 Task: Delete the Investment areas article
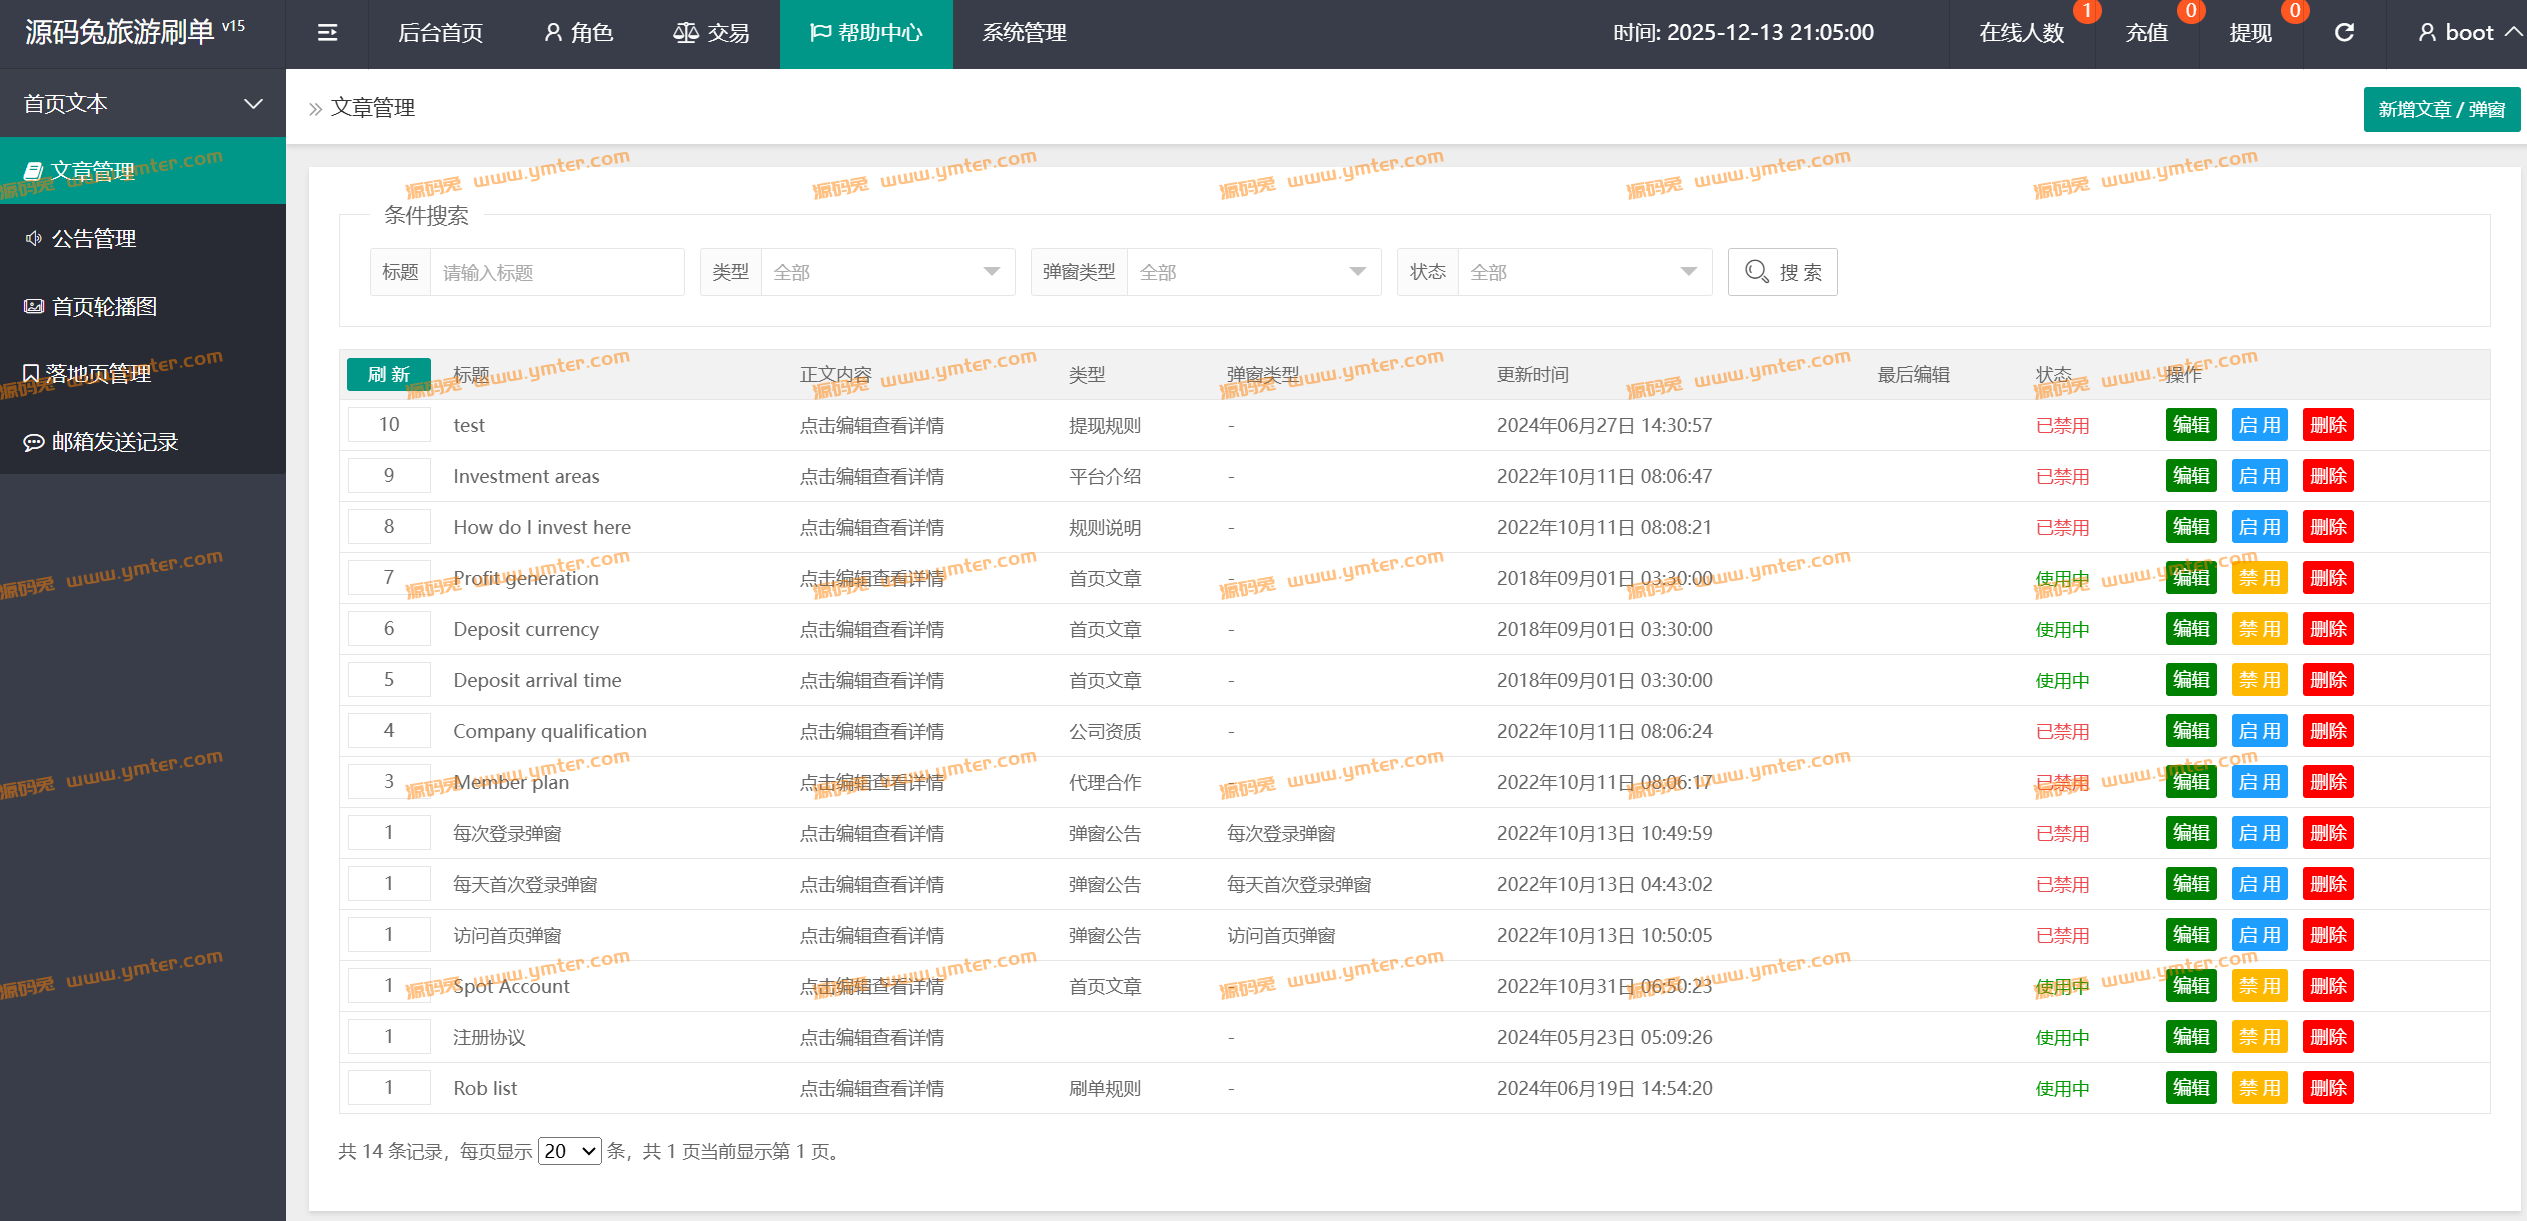(x=2327, y=476)
